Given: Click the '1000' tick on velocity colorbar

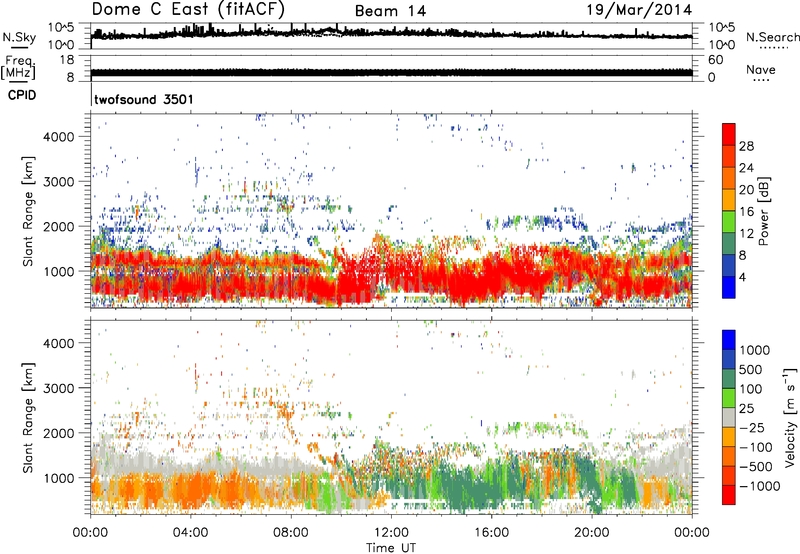Looking at the screenshot, I should [x=755, y=350].
